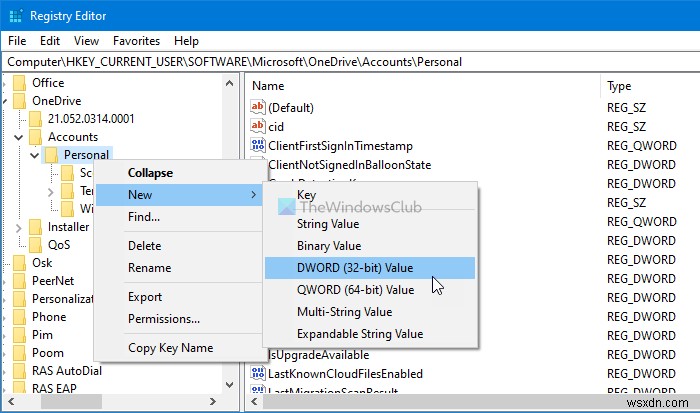The image size is (700, 413).
Task: Expand the Te subkey under Personal
Action: point(50,192)
